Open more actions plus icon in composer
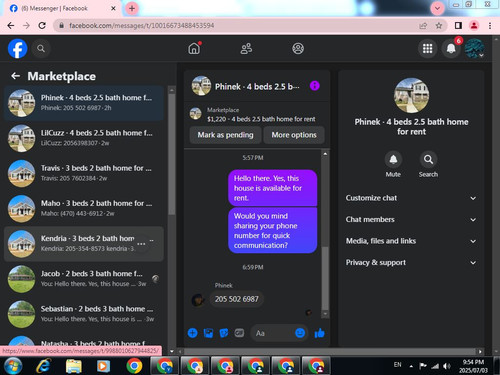Viewport: 500px width, 375px height. click(x=192, y=333)
